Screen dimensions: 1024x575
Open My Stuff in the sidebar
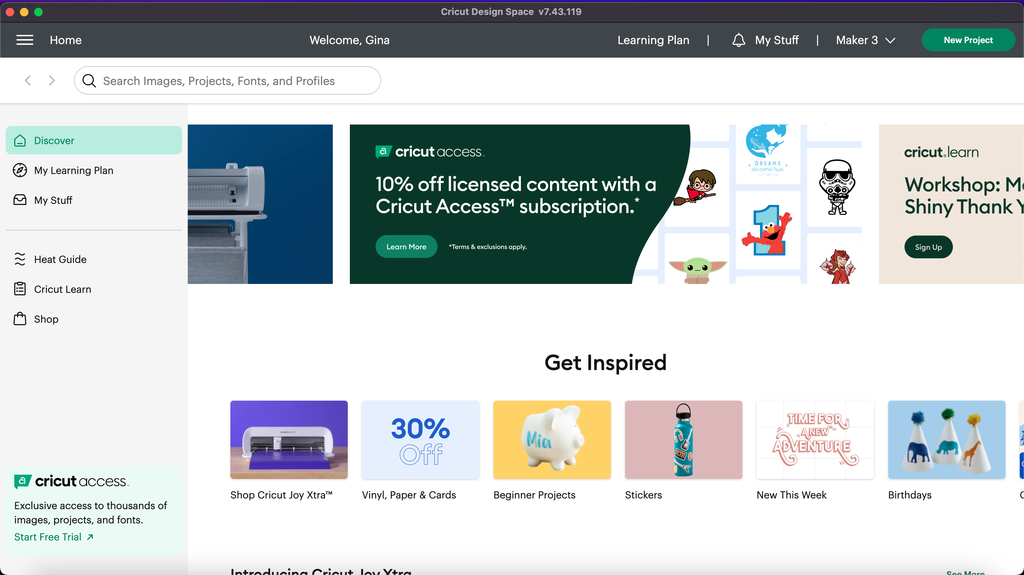pyautogui.click(x=53, y=200)
